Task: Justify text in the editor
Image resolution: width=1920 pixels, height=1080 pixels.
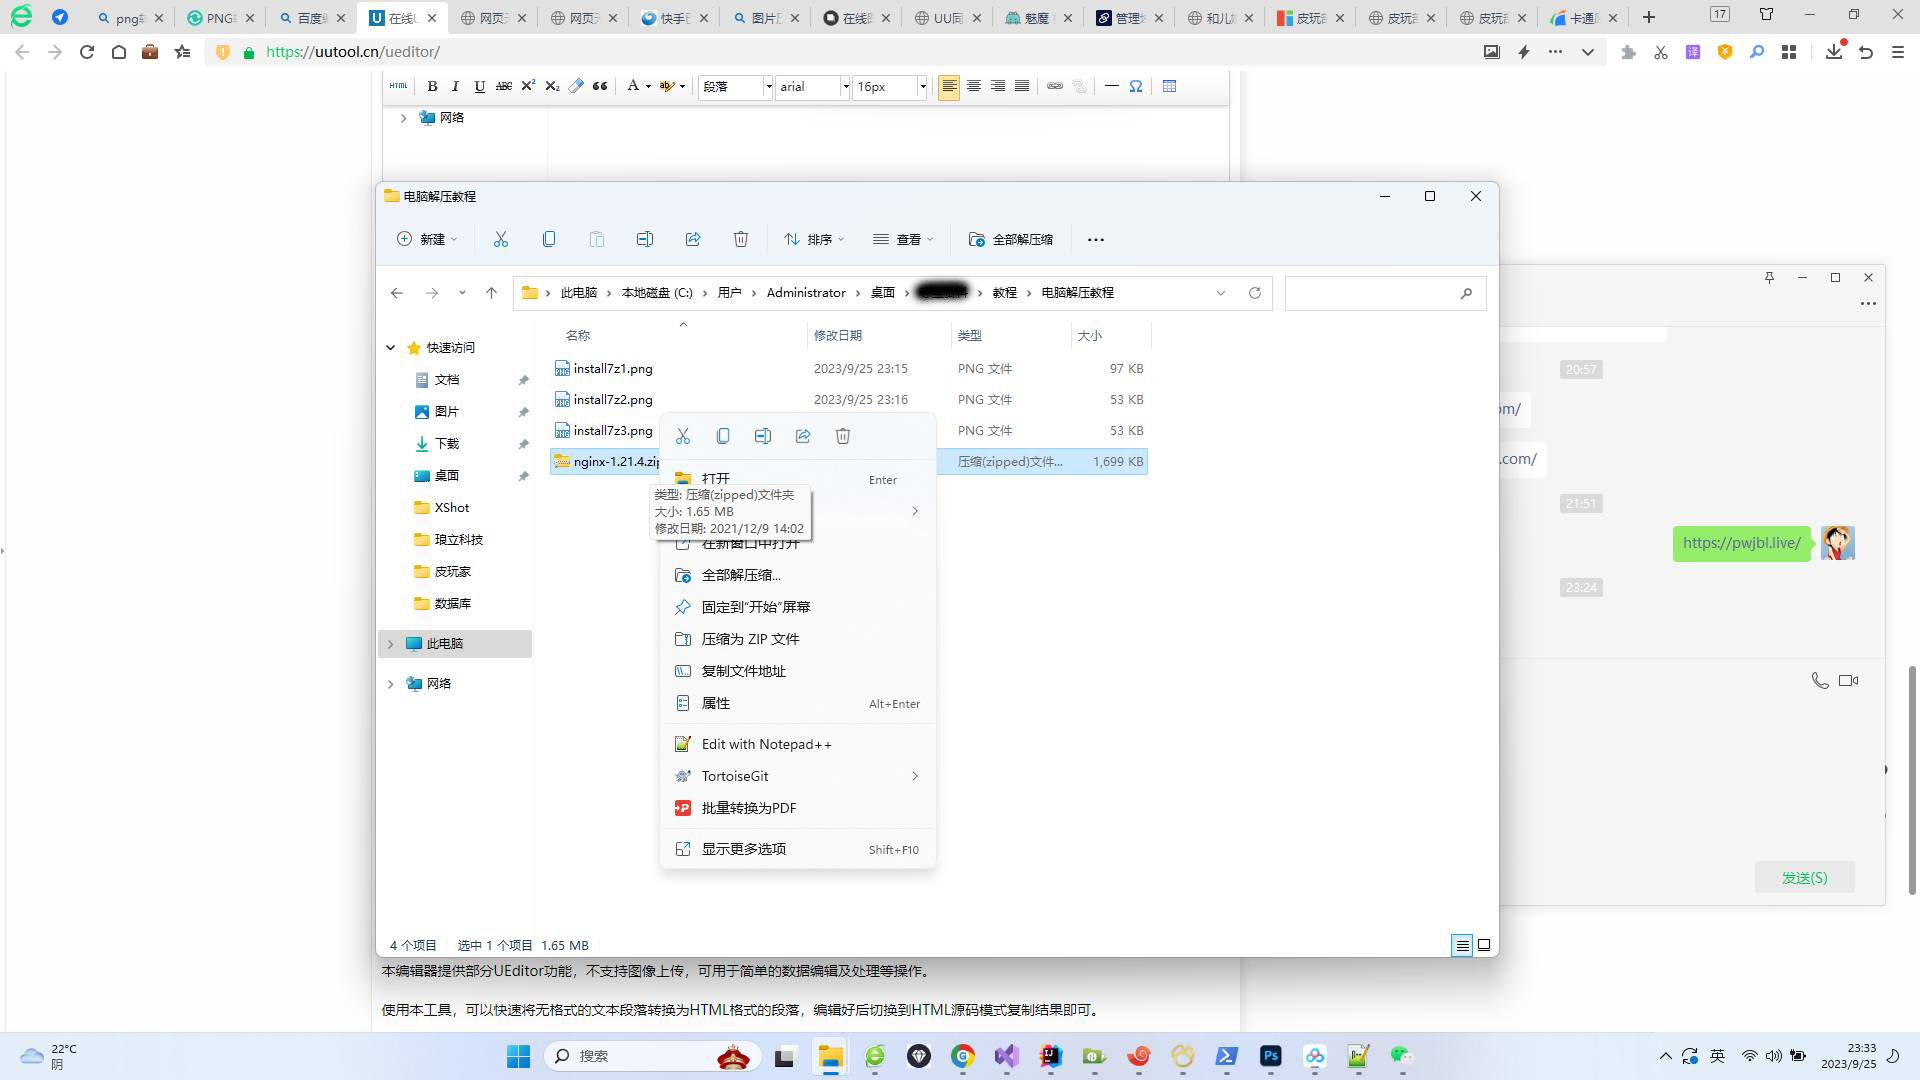Action: [x=1021, y=87]
